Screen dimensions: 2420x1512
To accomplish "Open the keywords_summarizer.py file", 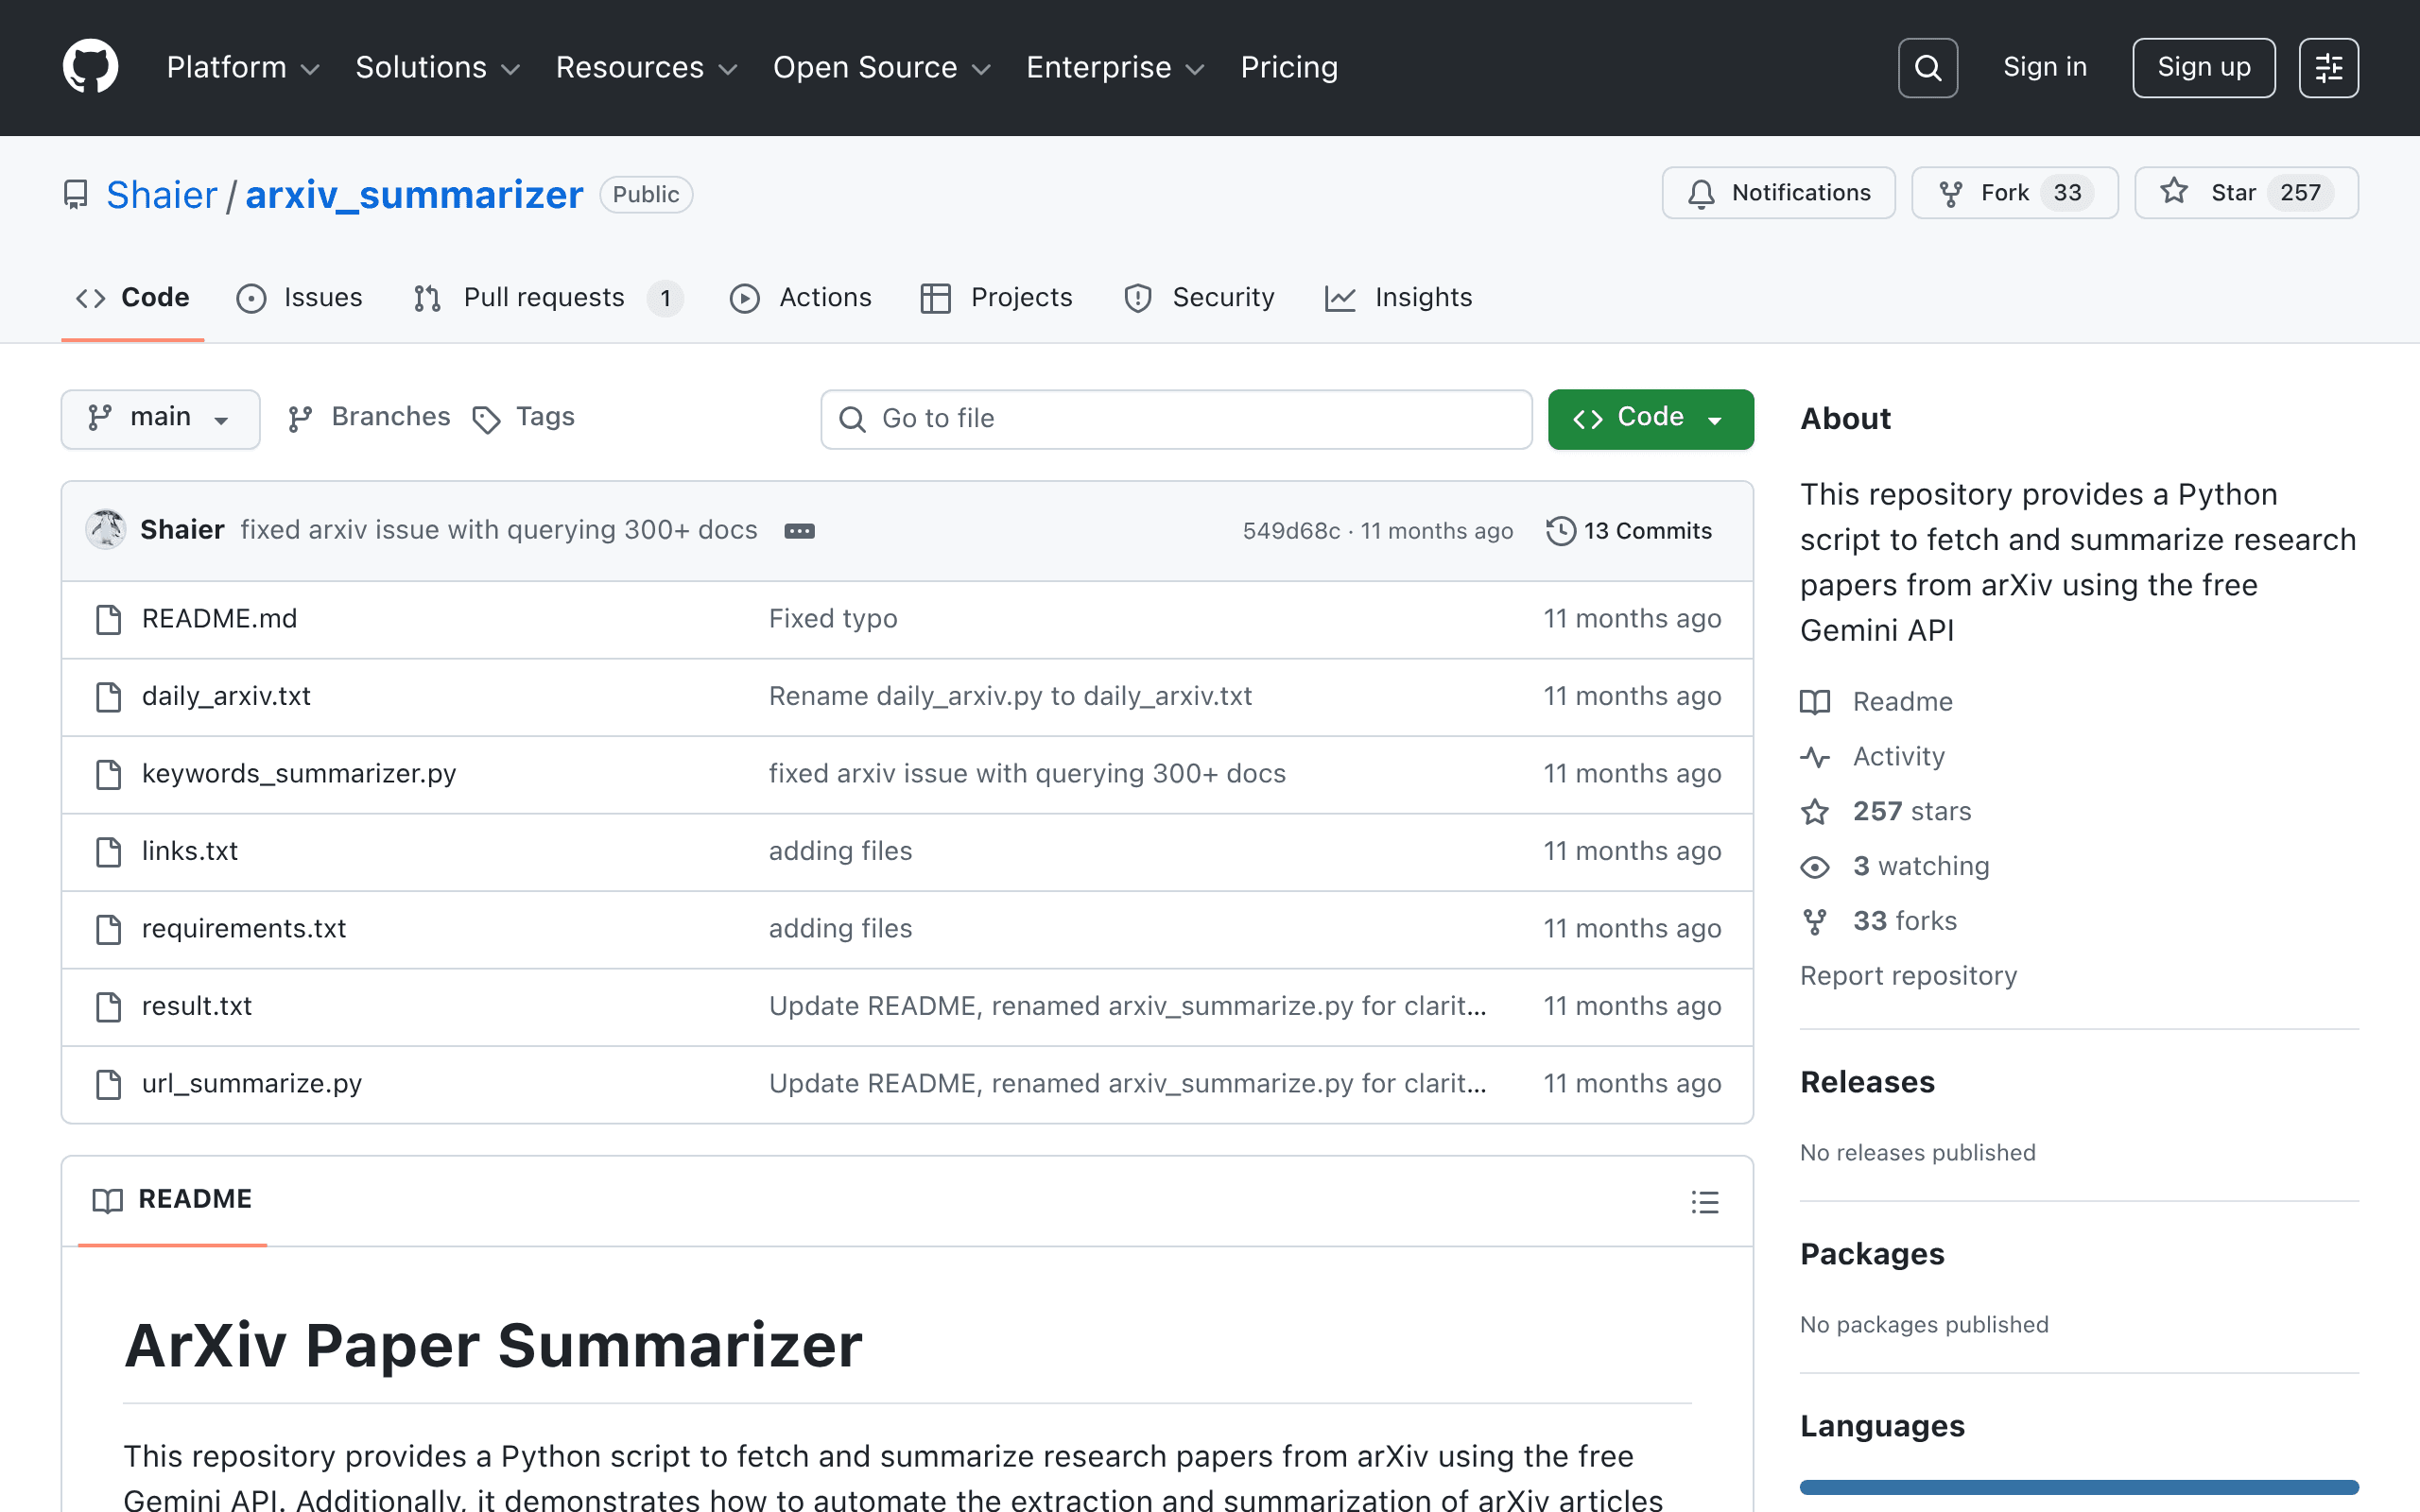I will 299,774.
